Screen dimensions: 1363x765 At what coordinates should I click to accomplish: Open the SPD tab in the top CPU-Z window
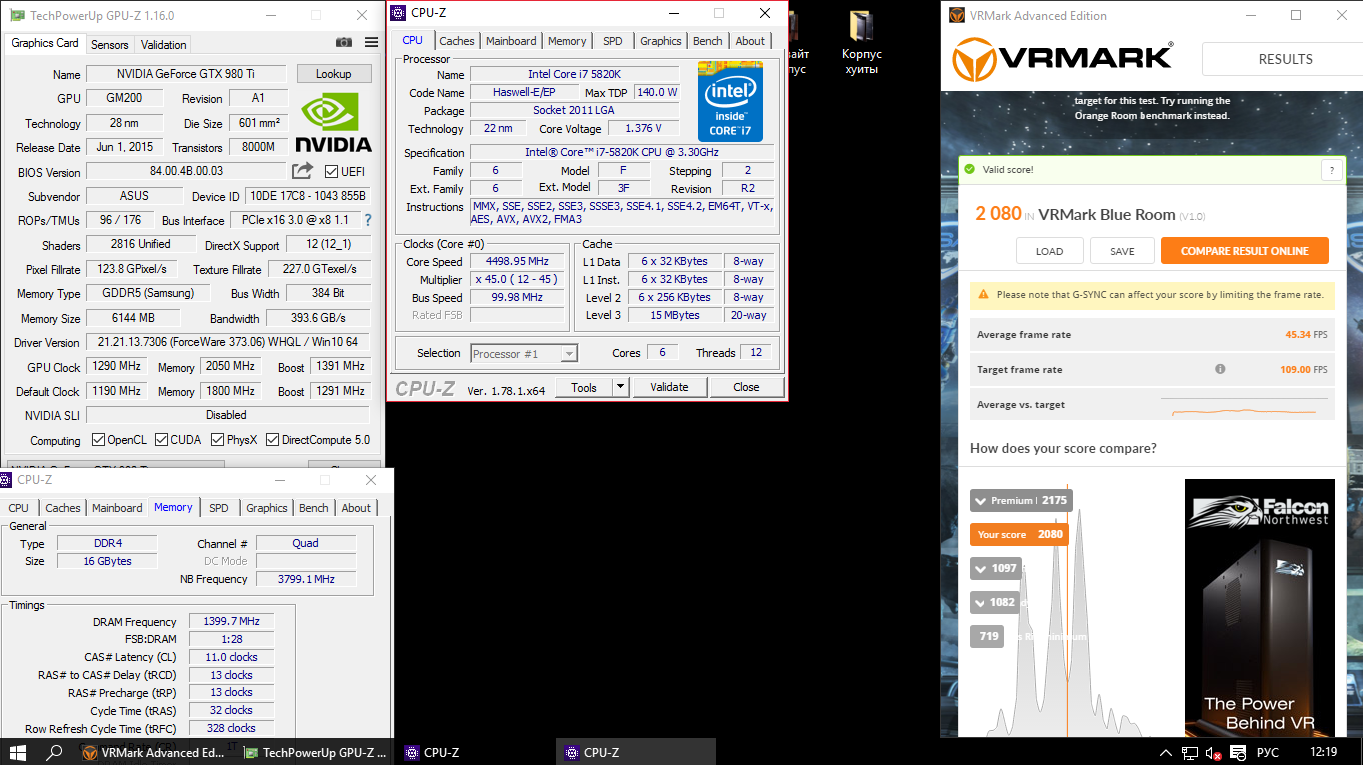(x=612, y=41)
